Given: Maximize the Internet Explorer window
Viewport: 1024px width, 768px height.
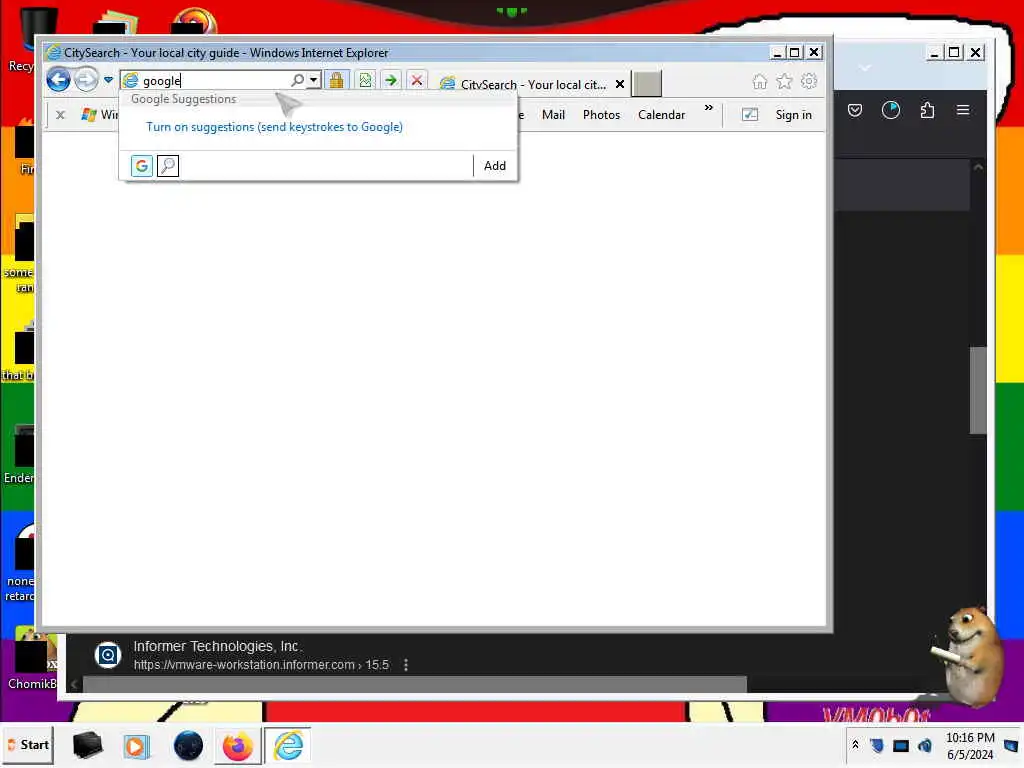Looking at the screenshot, I should (x=794, y=52).
